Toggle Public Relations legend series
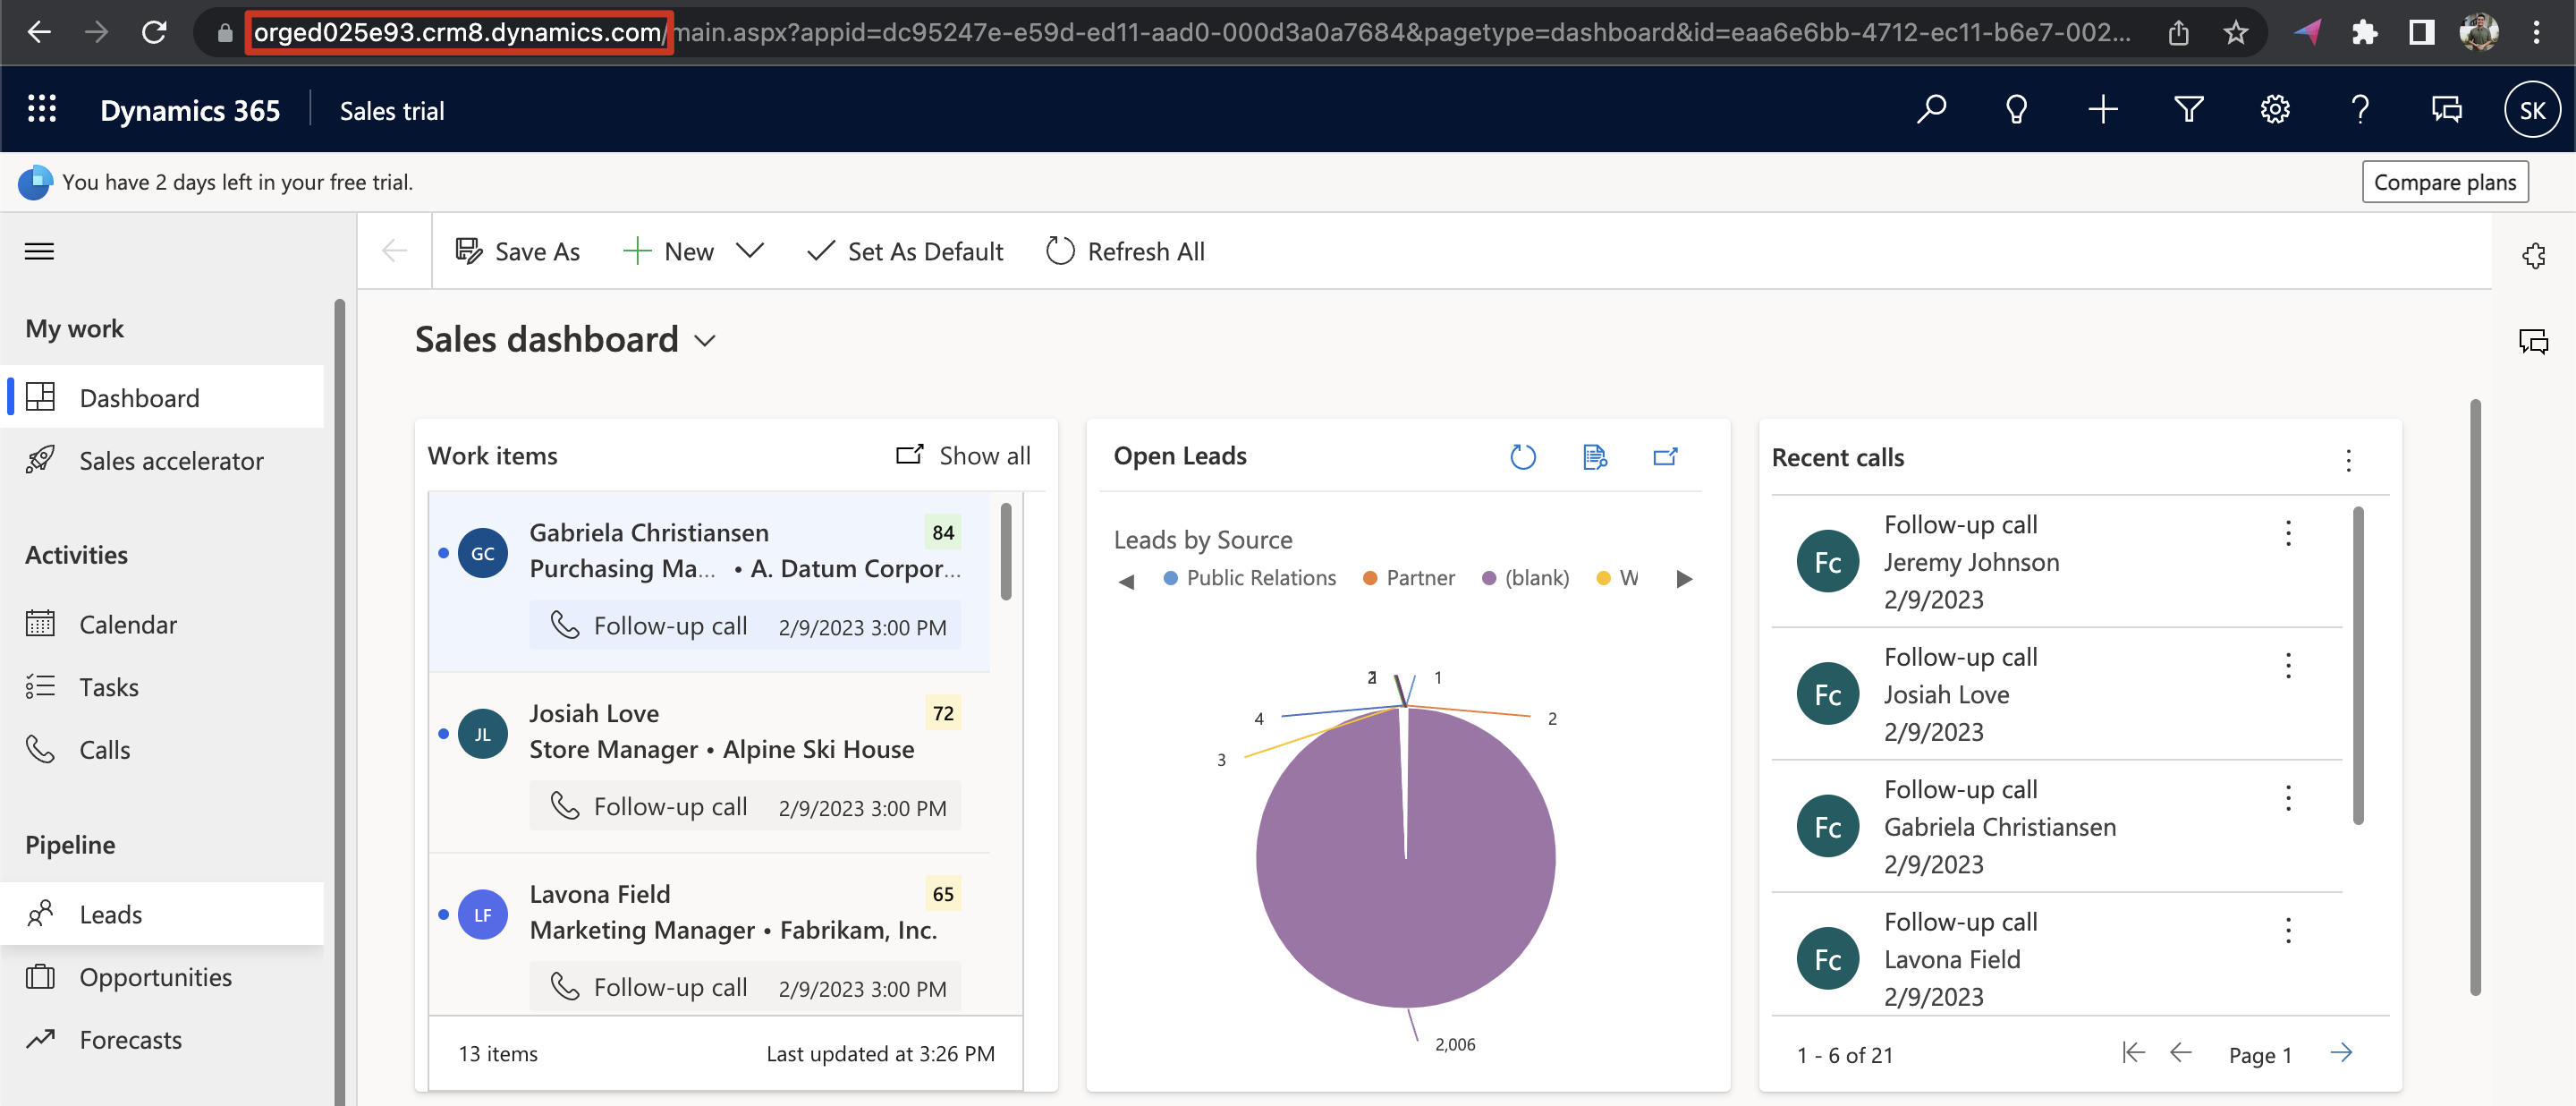The width and height of the screenshot is (2576, 1106). coord(1250,578)
